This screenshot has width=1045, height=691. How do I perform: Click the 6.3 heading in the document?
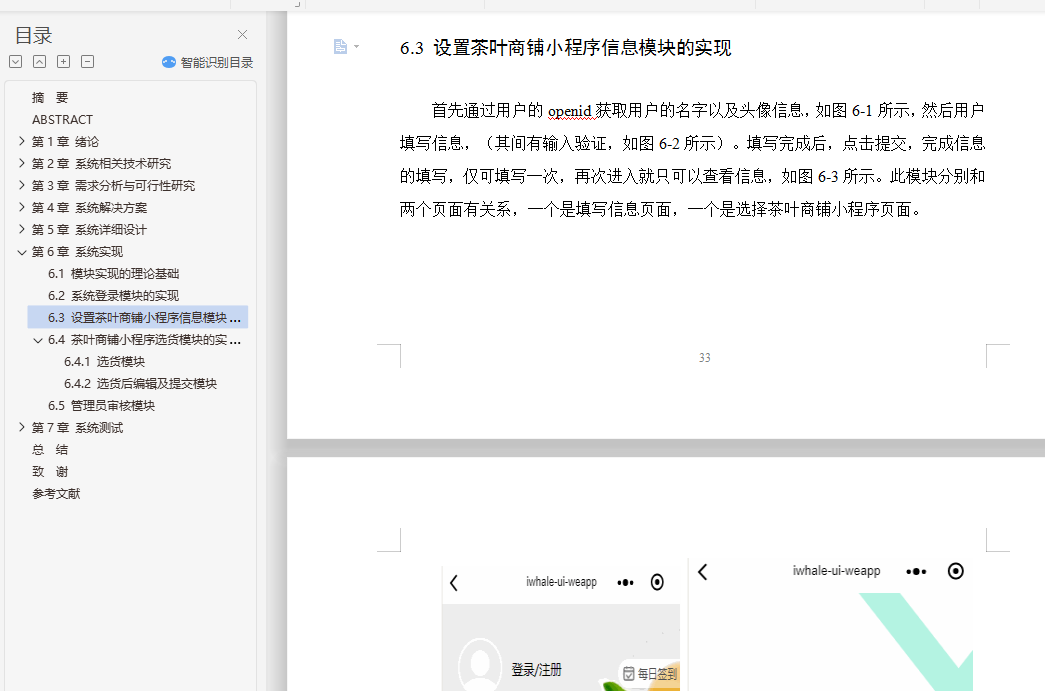(x=565, y=48)
